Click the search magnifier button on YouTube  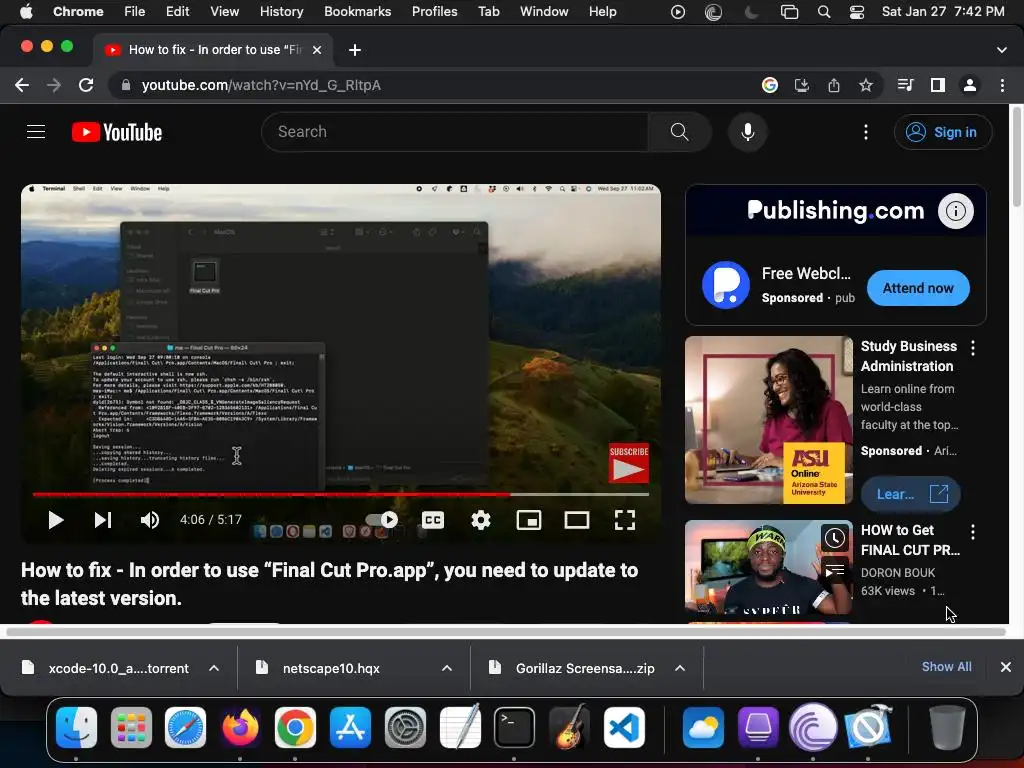[x=679, y=132]
